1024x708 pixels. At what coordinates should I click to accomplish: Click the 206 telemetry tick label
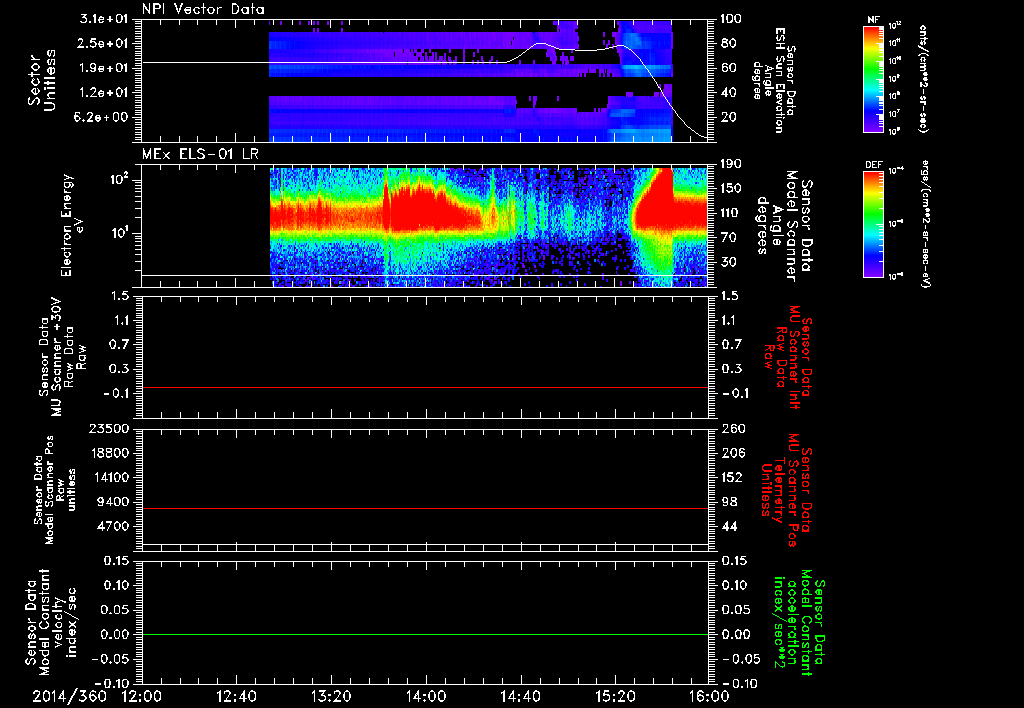(x=731, y=453)
